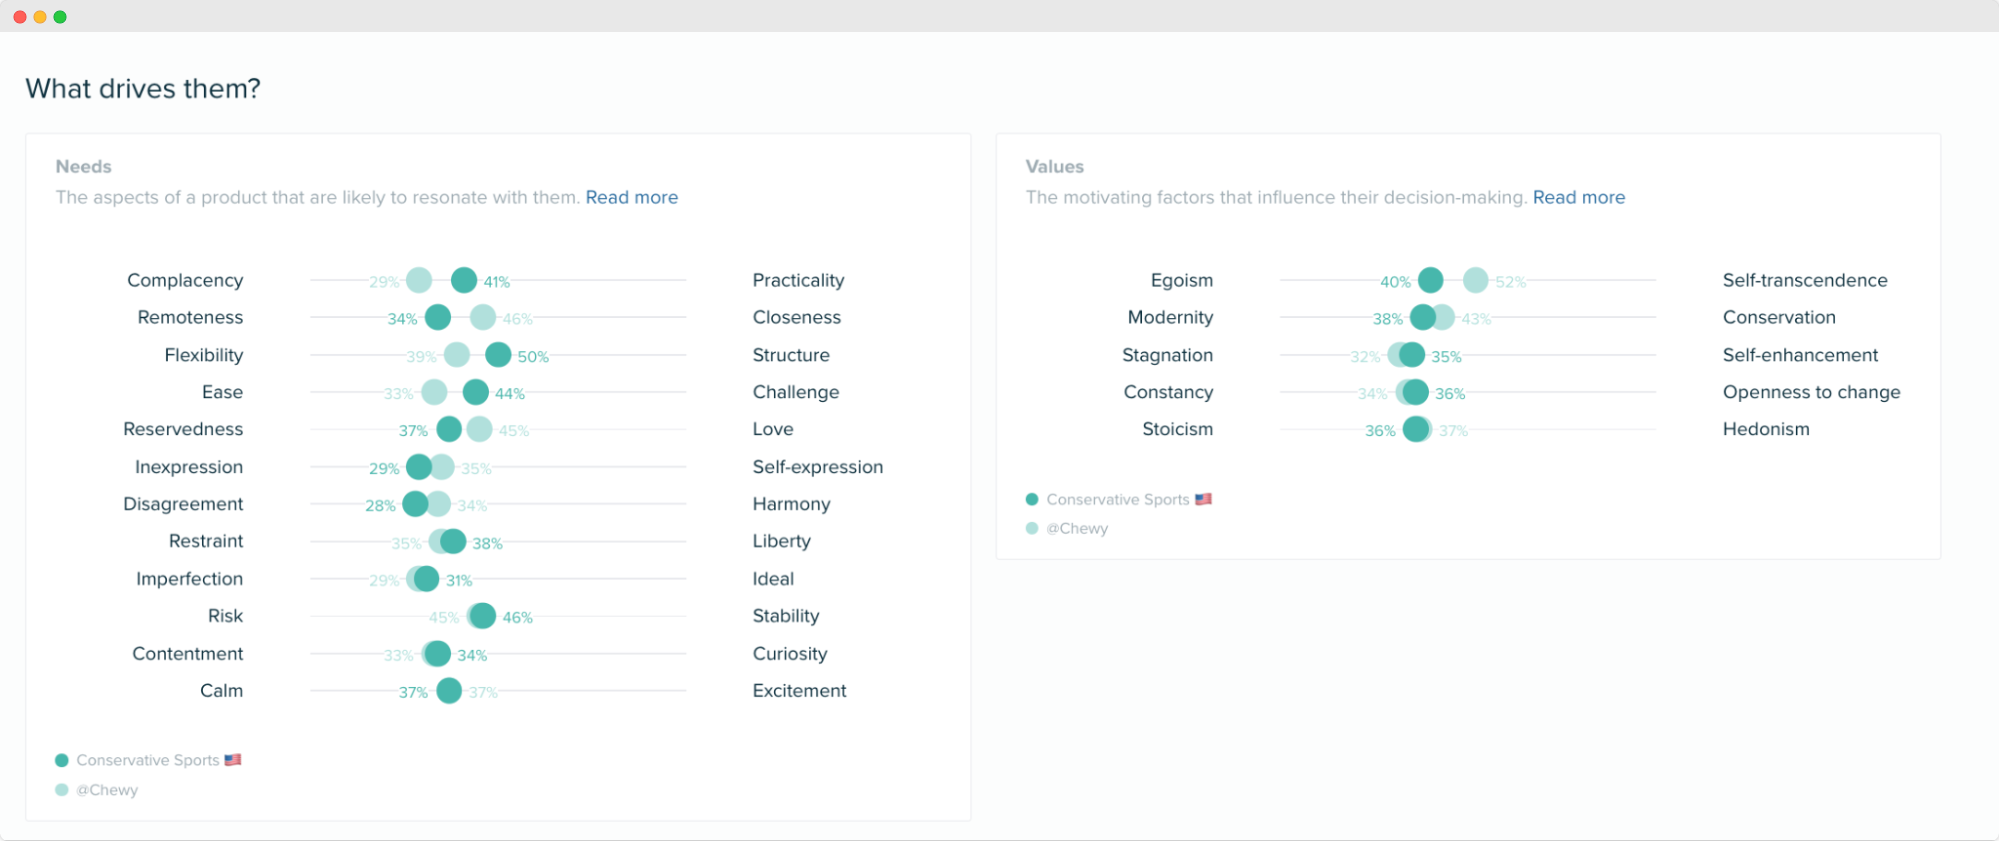This screenshot has height=841, width=1999.
Task: Click the 'Self-transcendence' label
Action: pyautogui.click(x=1805, y=280)
